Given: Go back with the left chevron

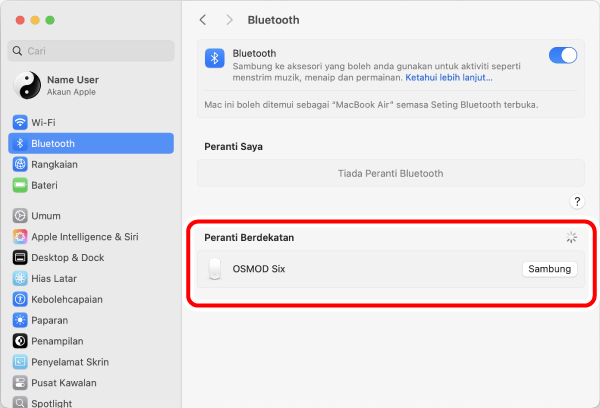Looking at the screenshot, I should coord(204,20).
